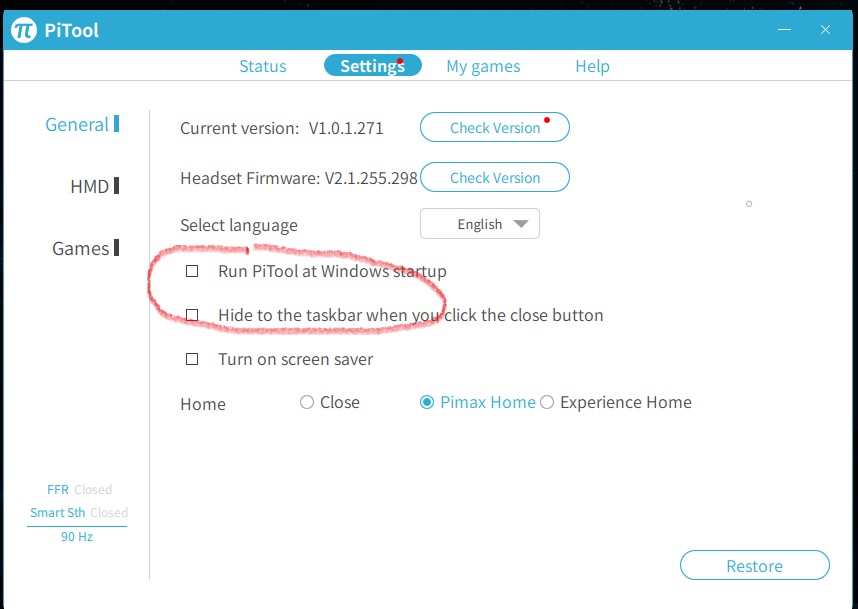Check Version for Headset Firmware
Viewport: 858px width, 609px height.
point(495,178)
